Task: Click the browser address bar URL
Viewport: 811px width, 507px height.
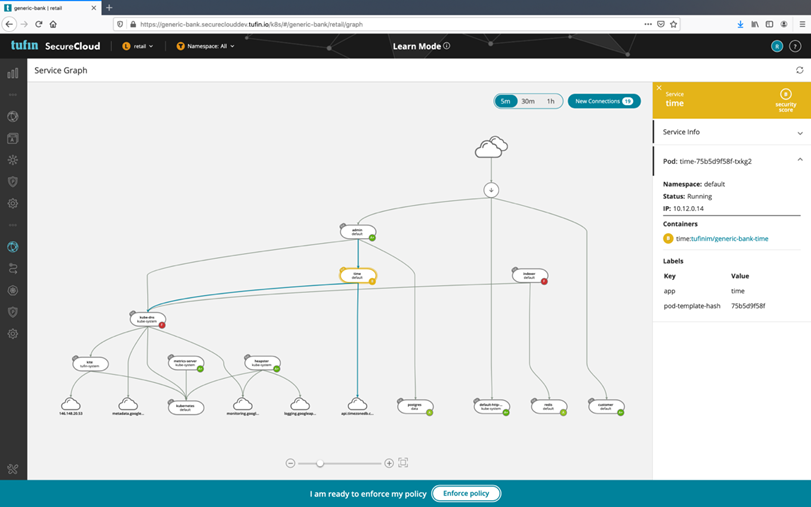Action: click(x=251, y=24)
